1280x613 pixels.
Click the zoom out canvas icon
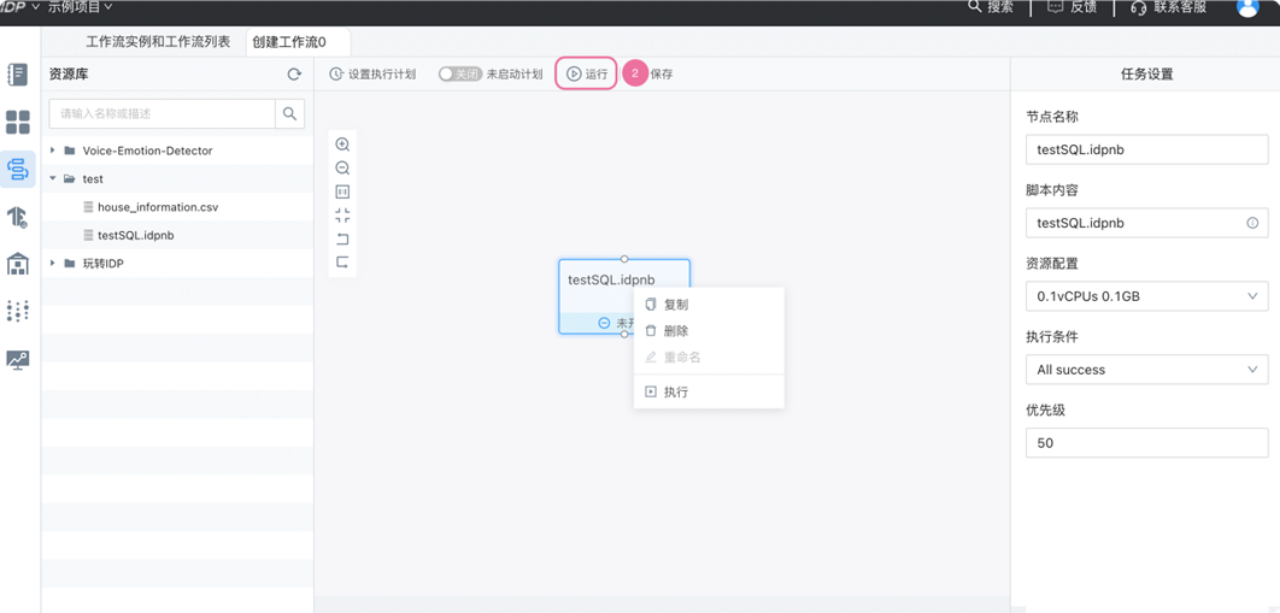point(342,168)
